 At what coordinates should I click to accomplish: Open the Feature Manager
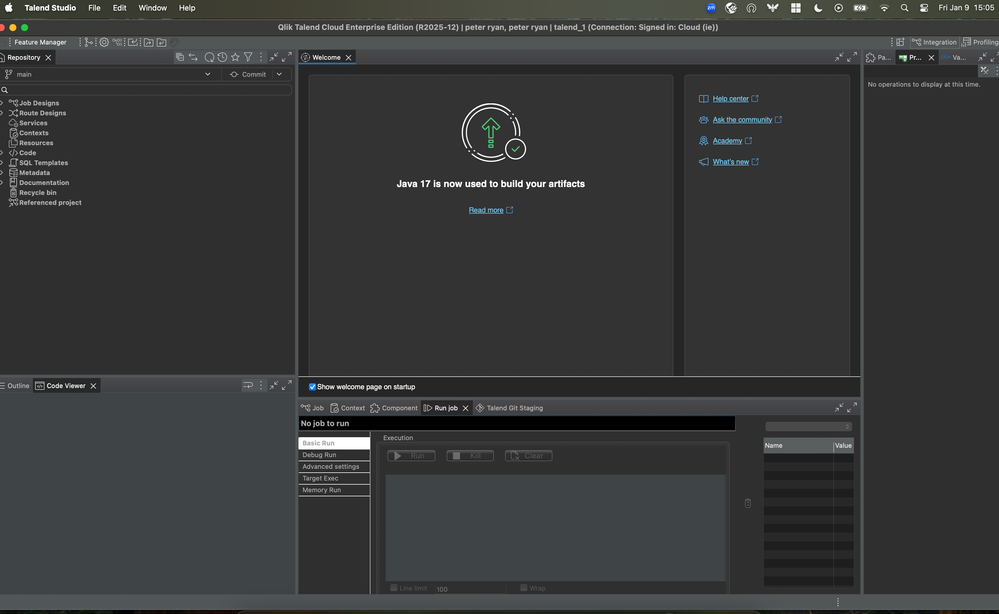coord(40,42)
